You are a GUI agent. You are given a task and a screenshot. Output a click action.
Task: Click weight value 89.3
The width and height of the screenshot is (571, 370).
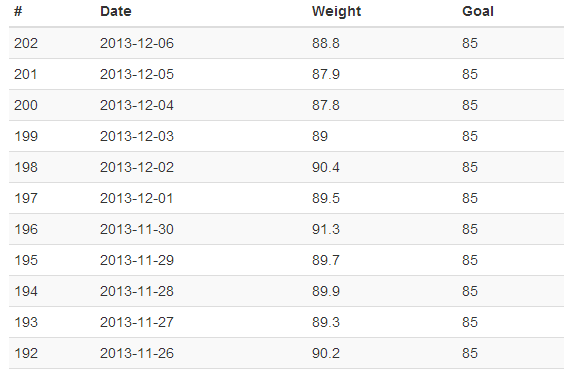[x=326, y=322]
